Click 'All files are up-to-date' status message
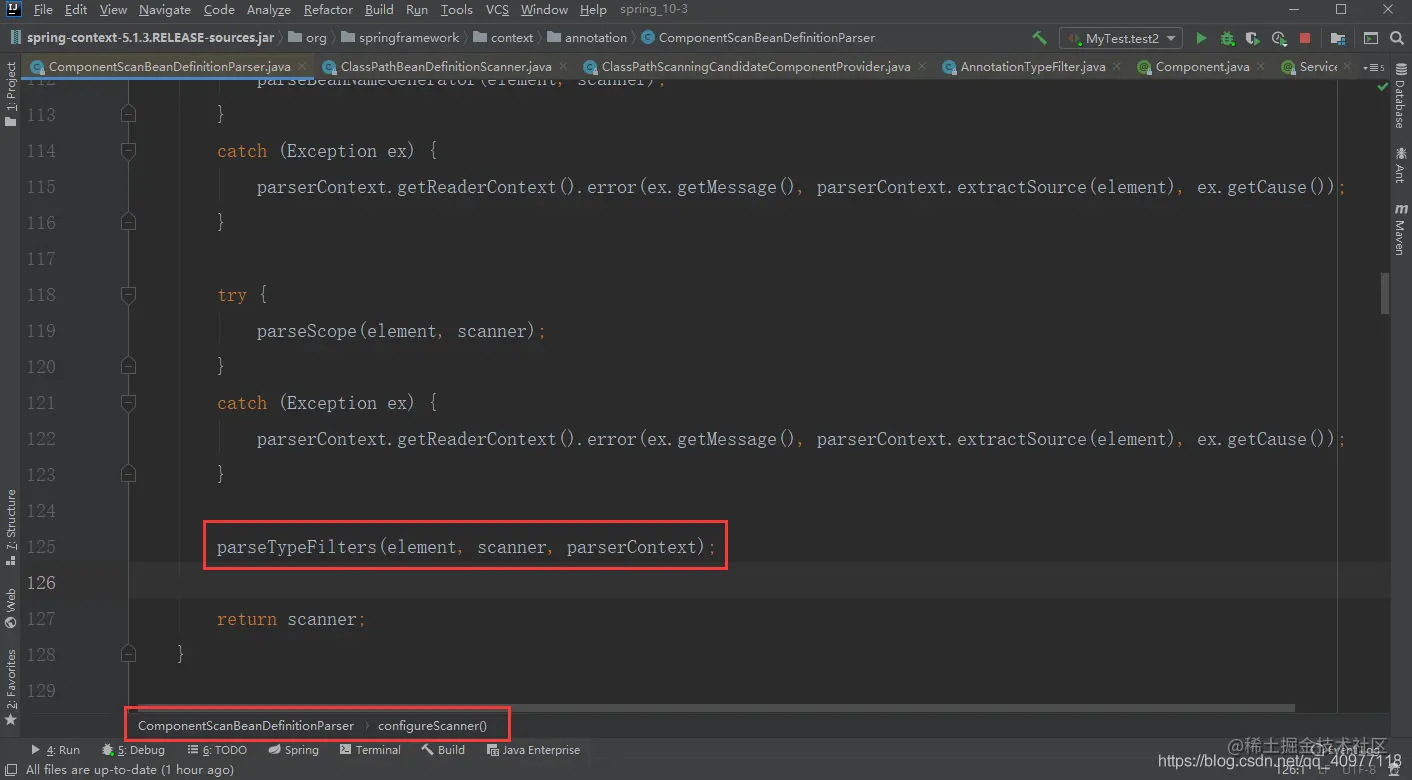Image resolution: width=1412 pixels, height=780 pixels. (130, 770)
